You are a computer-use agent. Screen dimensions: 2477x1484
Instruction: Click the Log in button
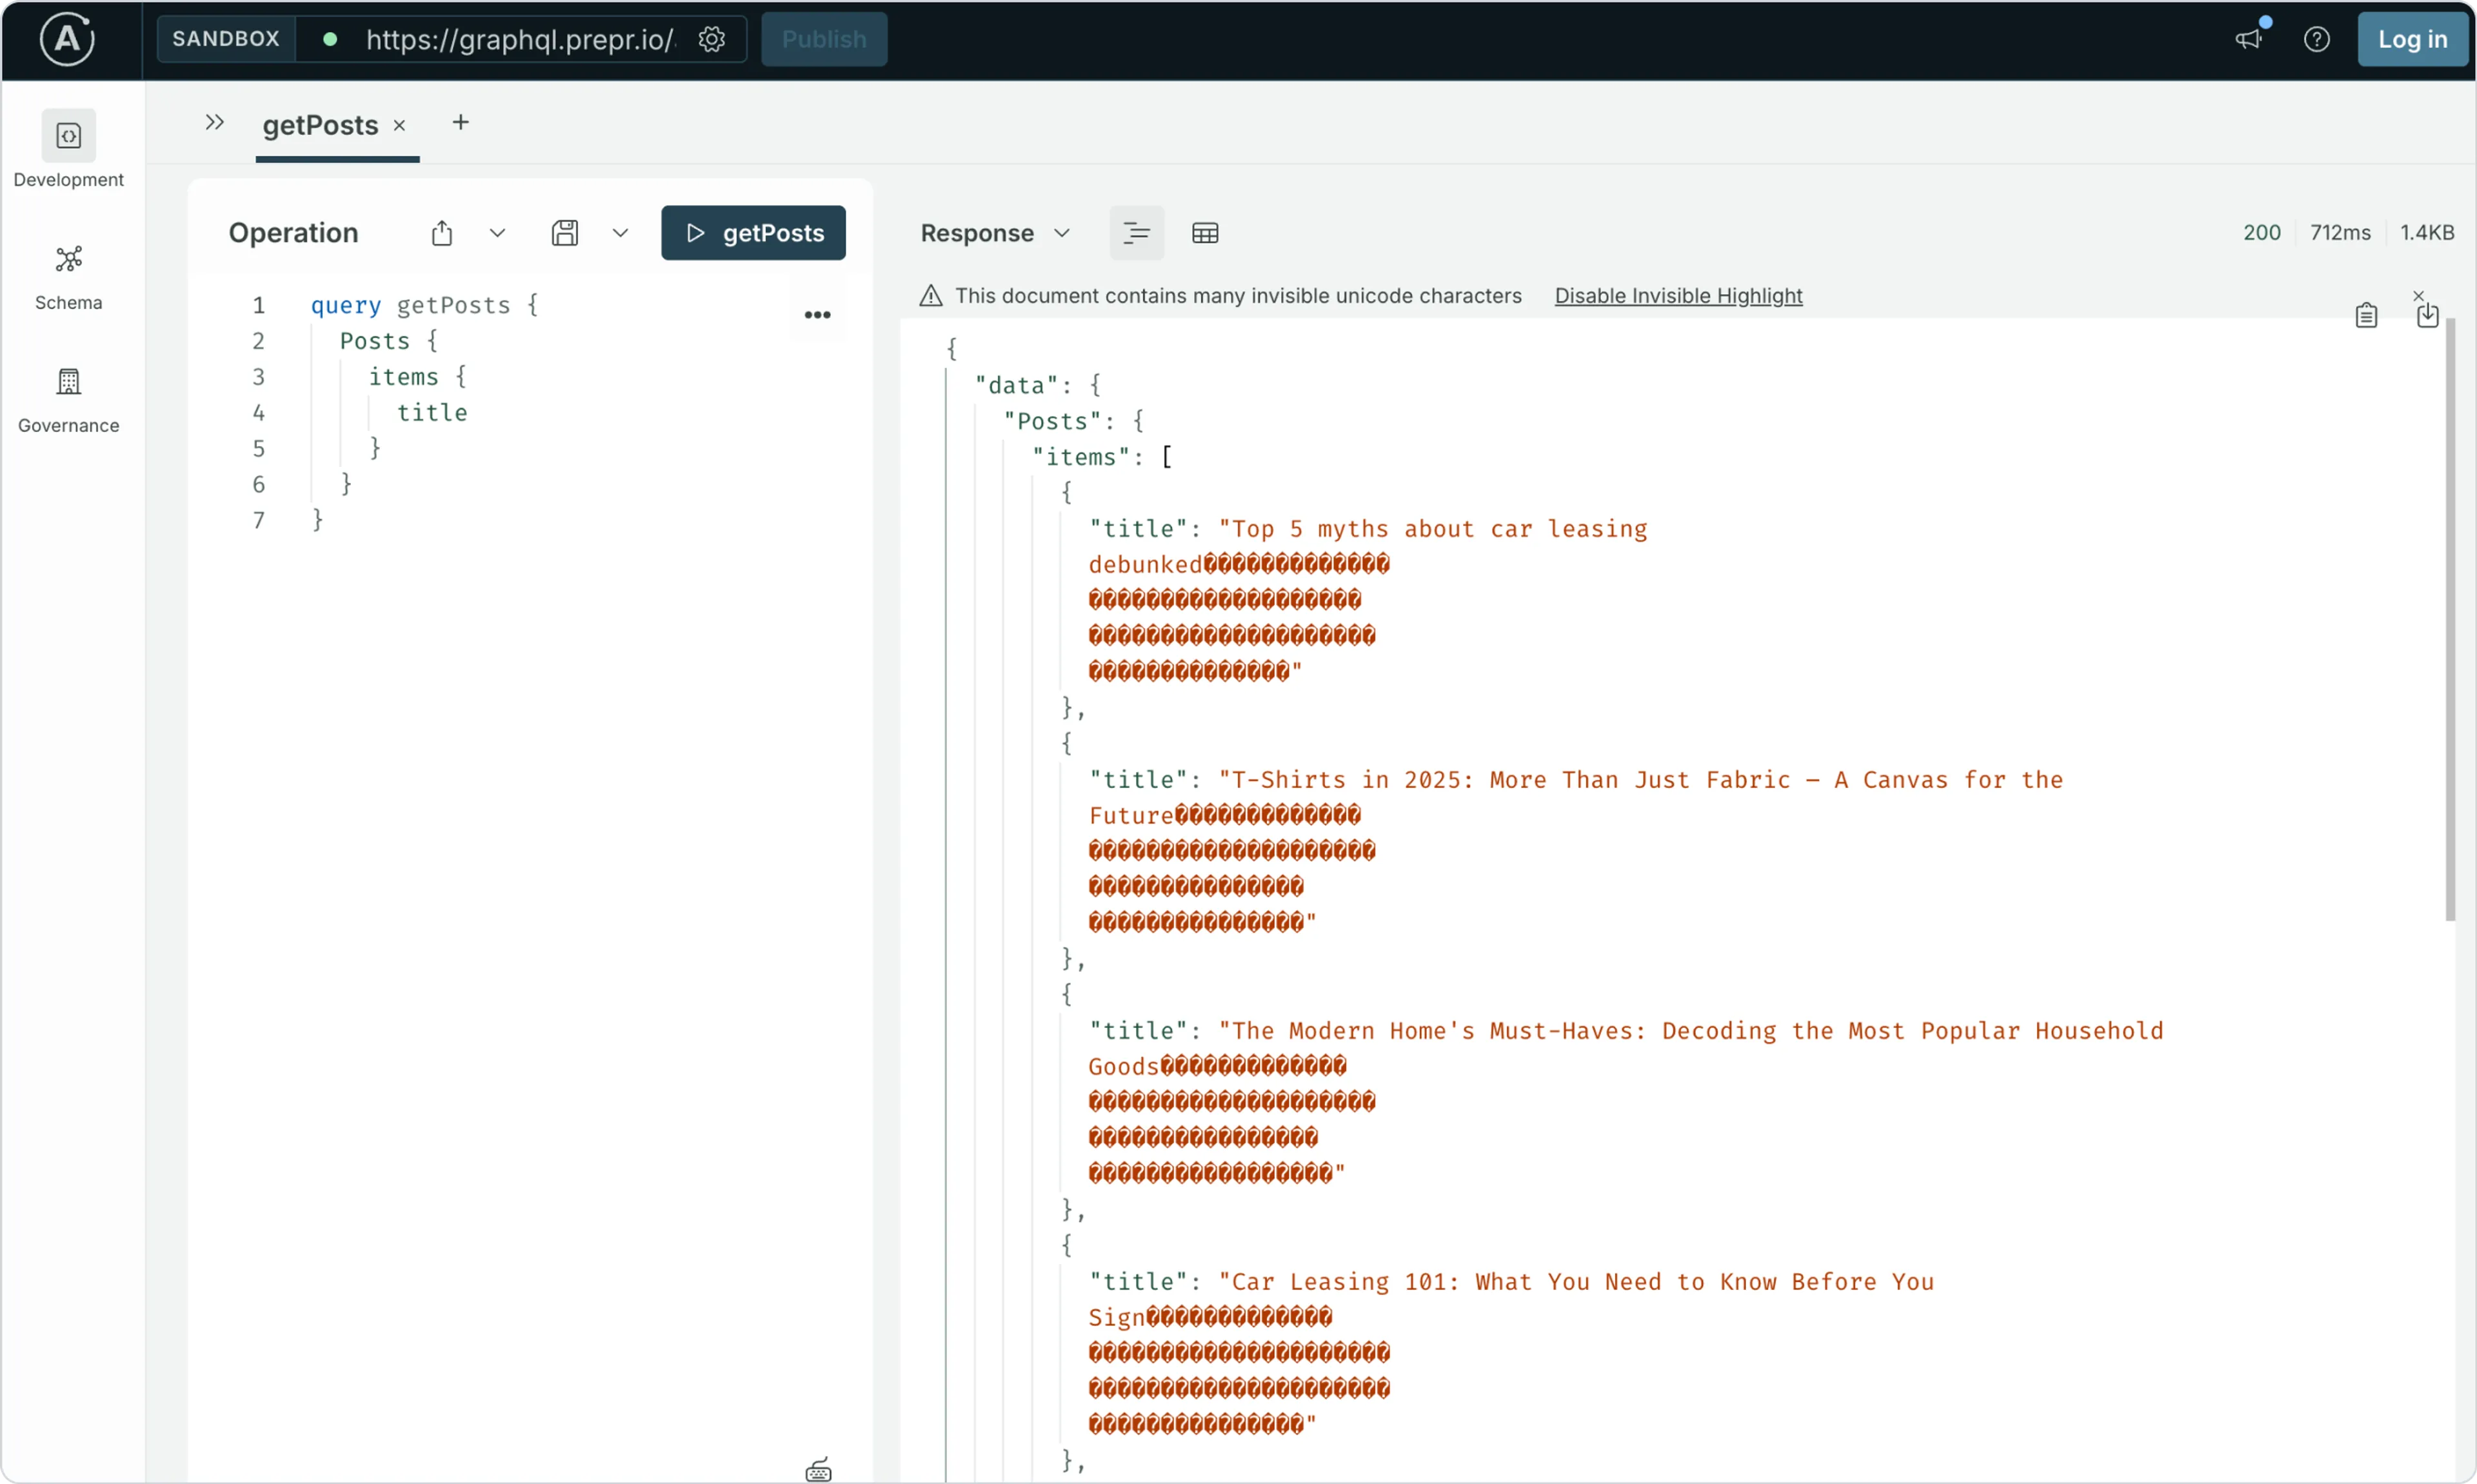[2411, 39]
